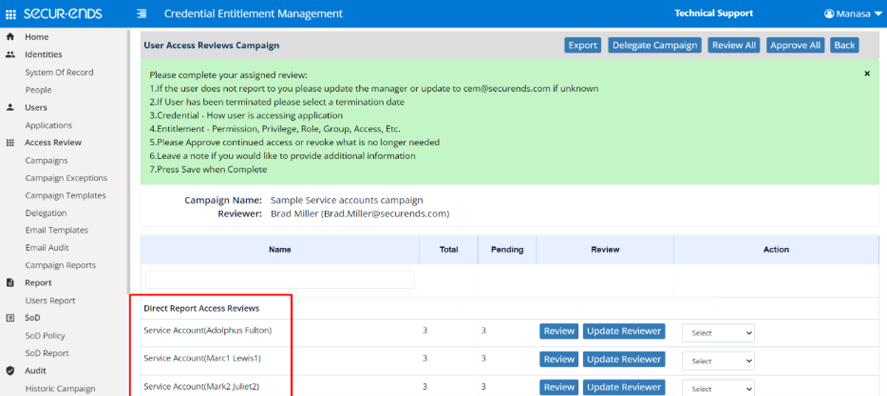Viewport: 887px width, 396px height.
Task: Click Update Reviewer for Marc1 Lewis1
Action: (x=624, y=359)
